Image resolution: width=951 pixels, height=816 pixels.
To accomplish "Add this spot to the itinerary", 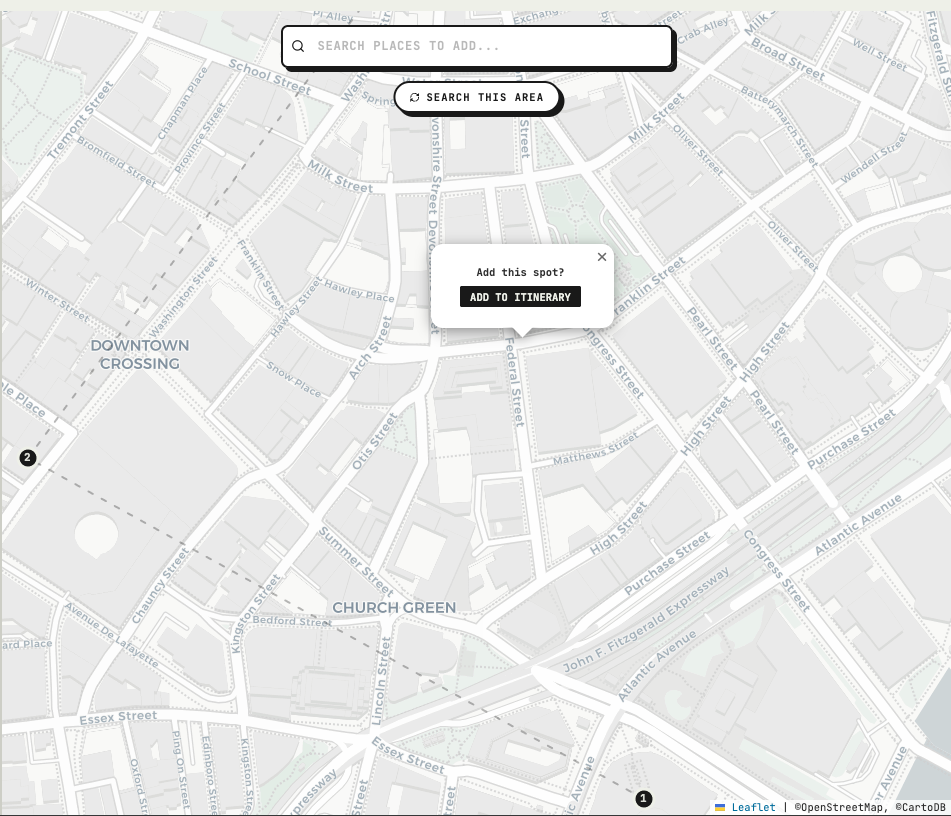I will (520, 297).
